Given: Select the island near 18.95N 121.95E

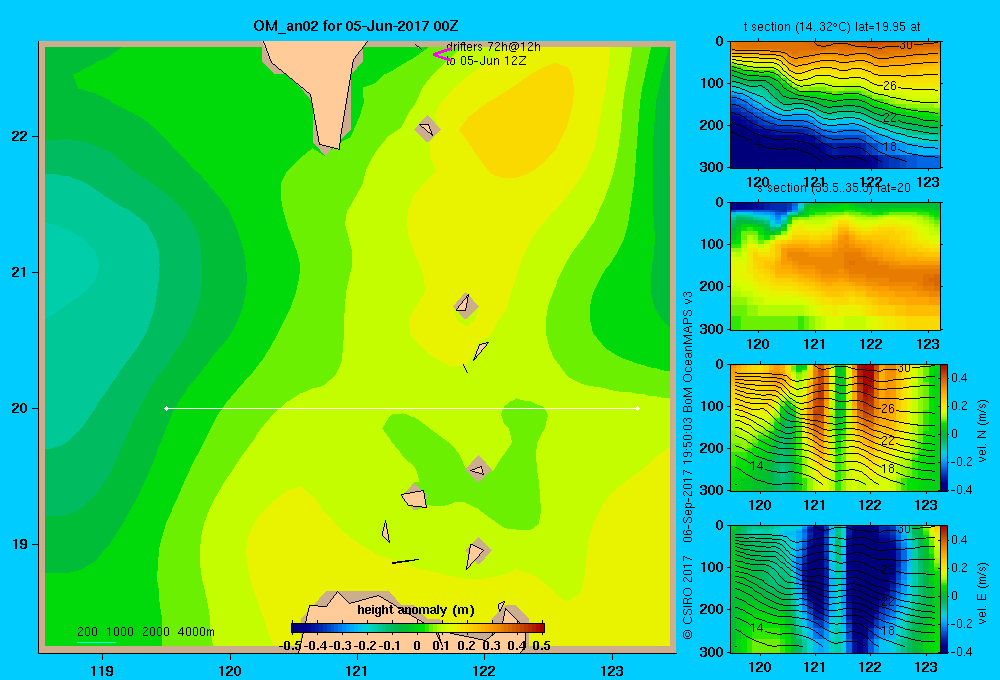Looking at the screenshot, I should pyautogui.click(x=477, y=553).
